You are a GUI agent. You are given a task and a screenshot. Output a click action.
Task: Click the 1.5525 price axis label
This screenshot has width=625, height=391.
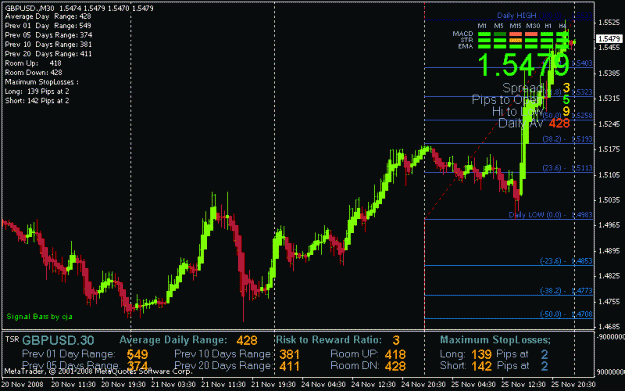point(609,23)
